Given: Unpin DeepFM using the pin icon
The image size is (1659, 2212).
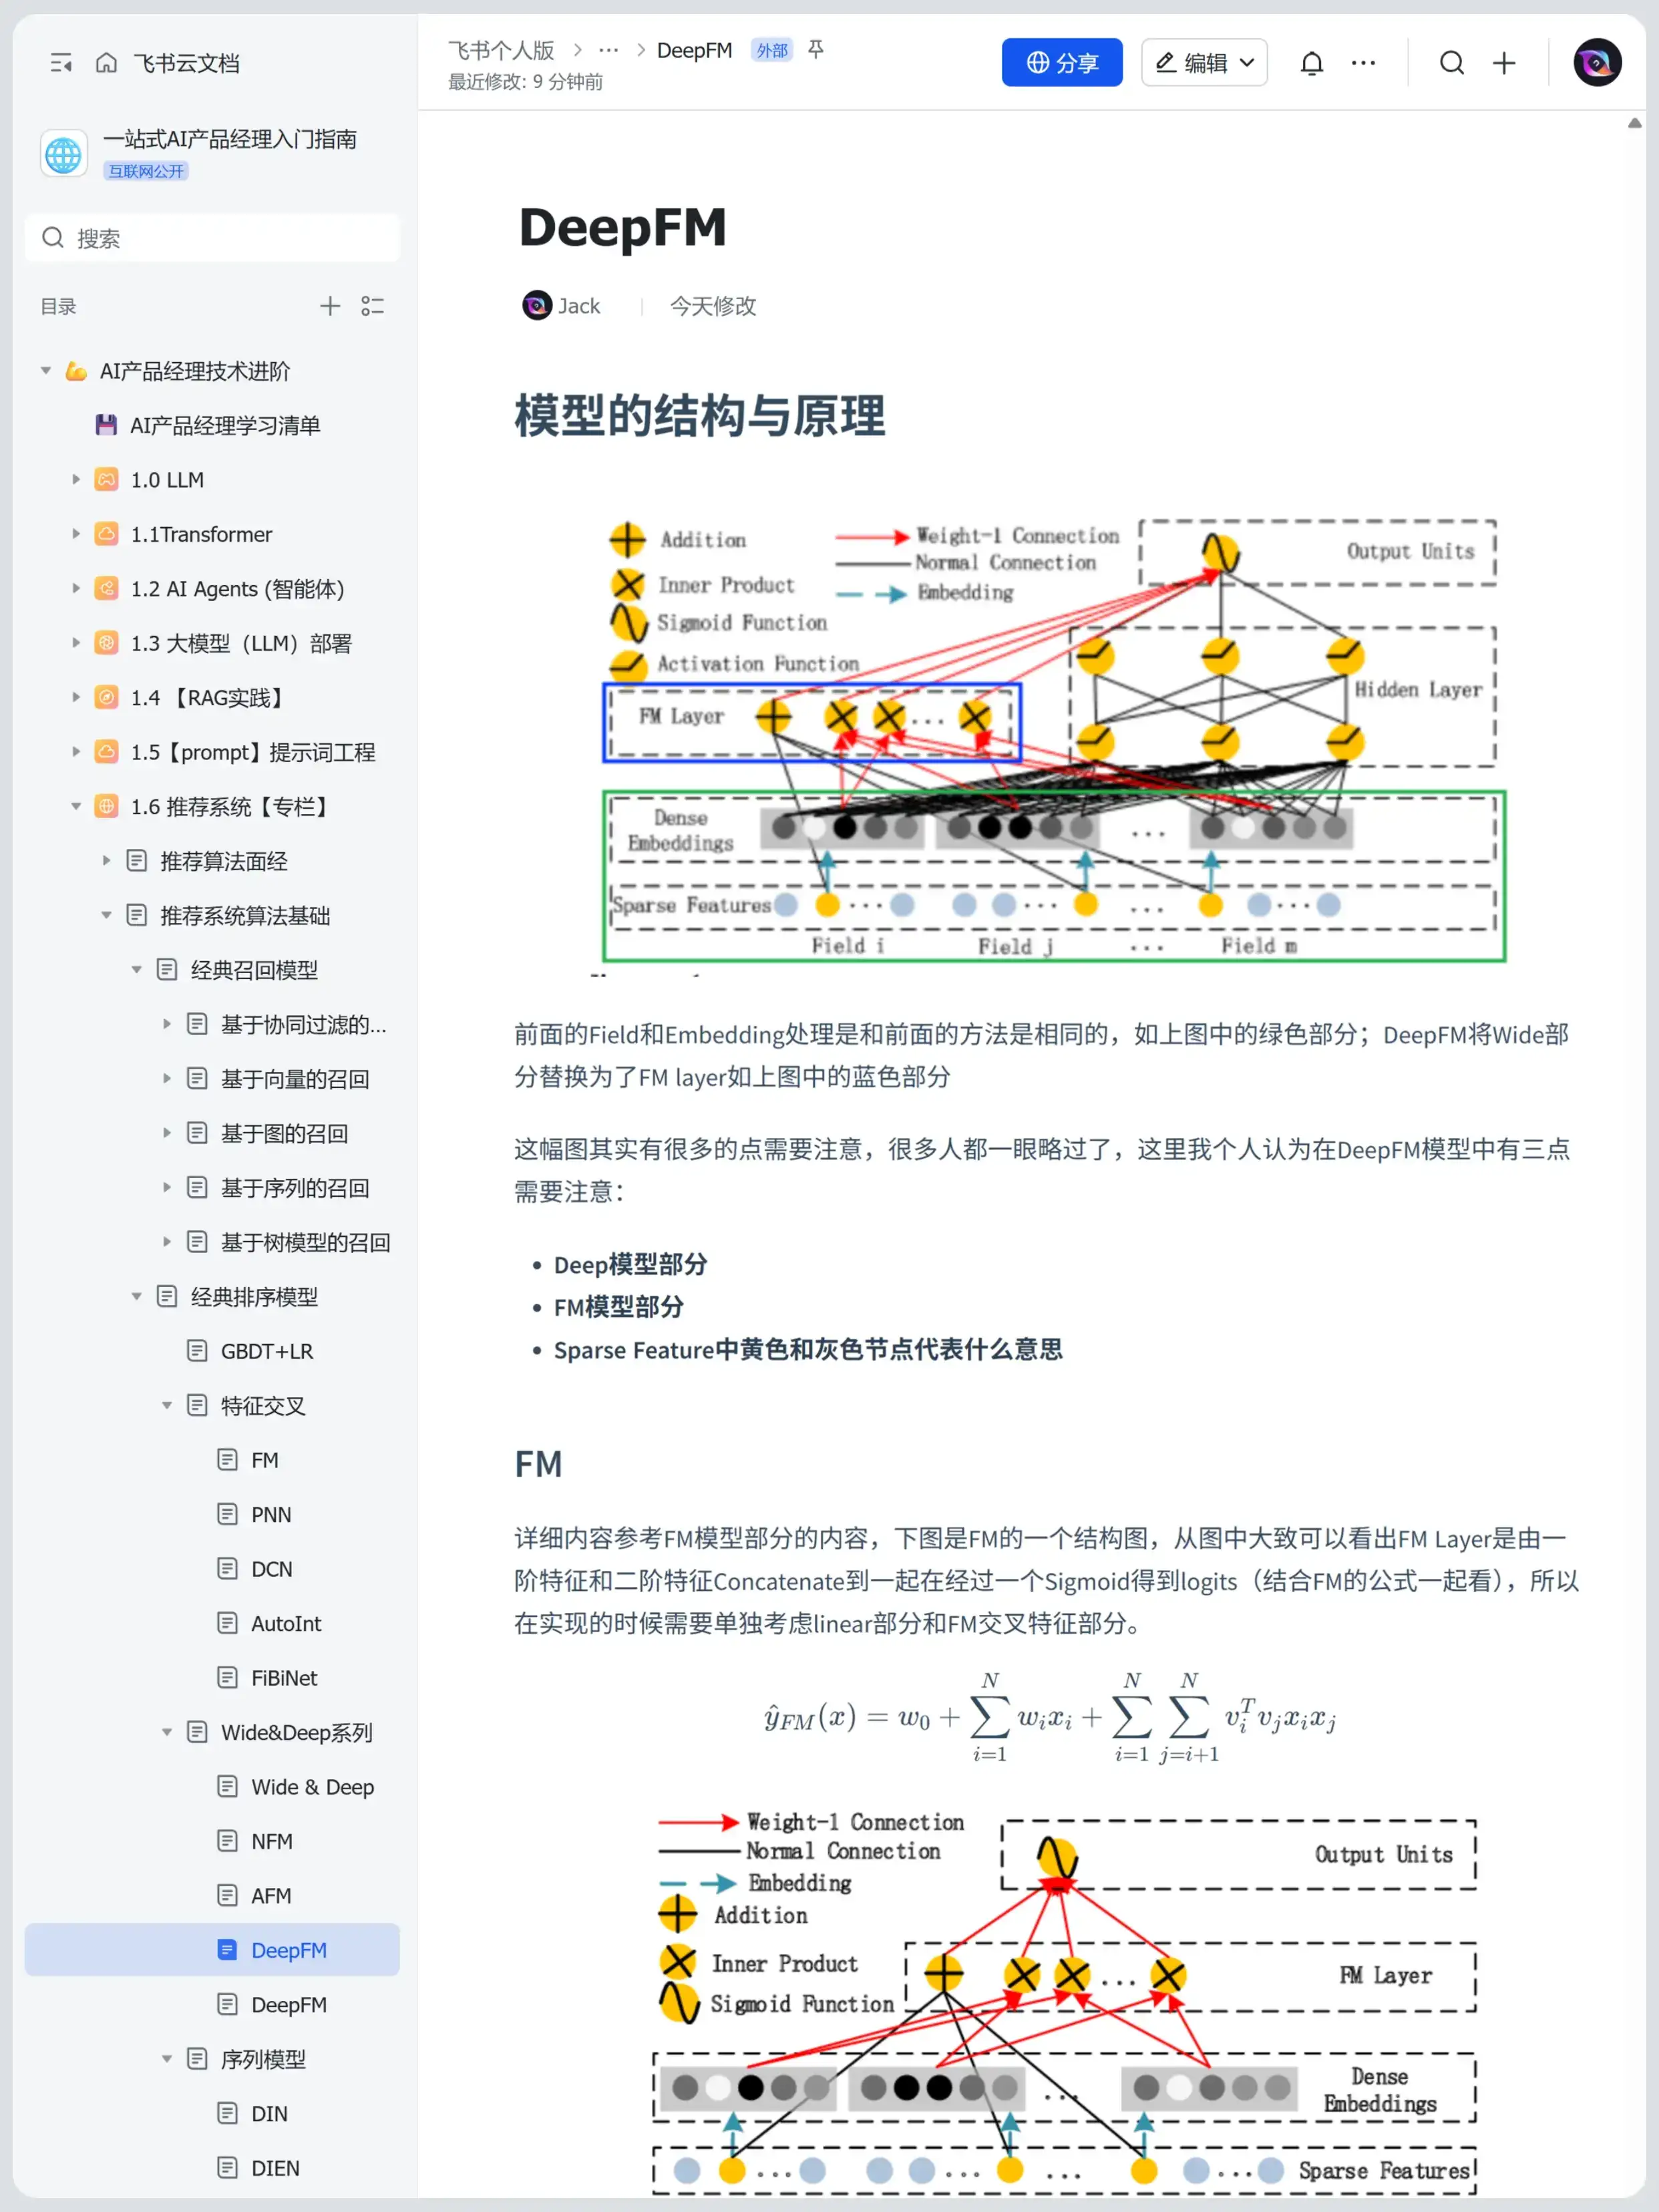Looking at the screenshot, I should pos(816,50).
